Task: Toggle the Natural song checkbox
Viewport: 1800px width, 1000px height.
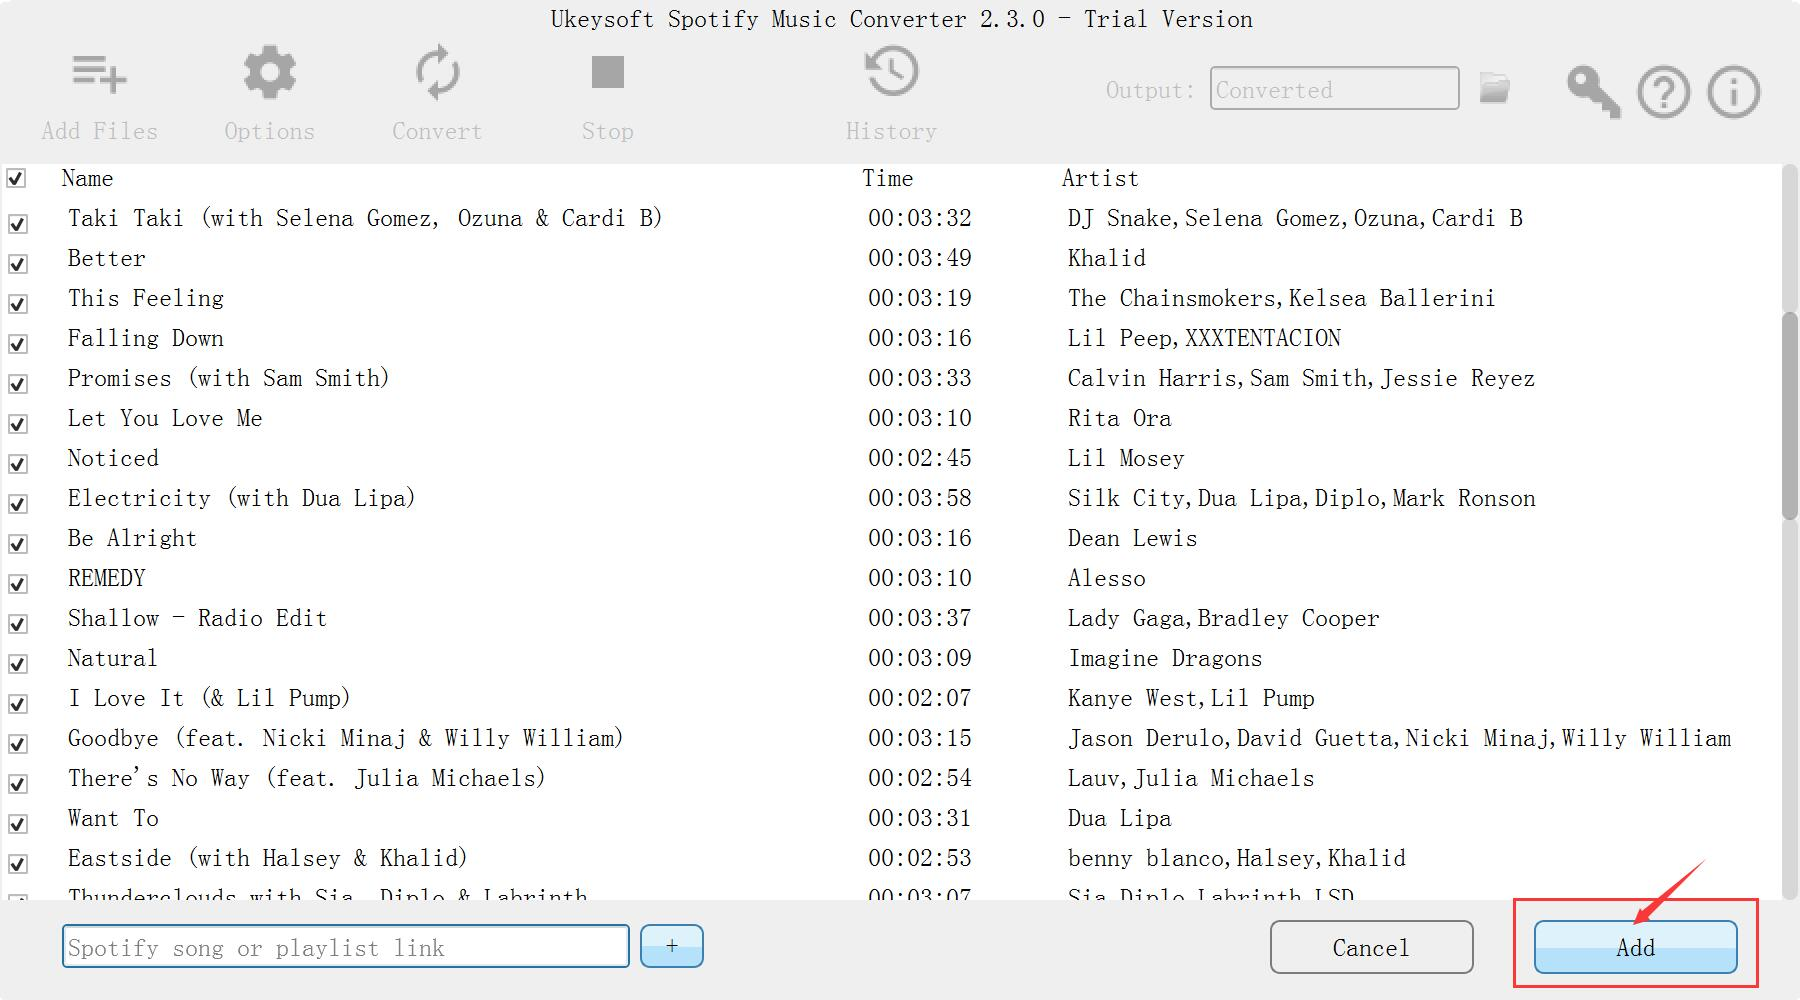Action: pyautogui.click(x=17, y=663)
